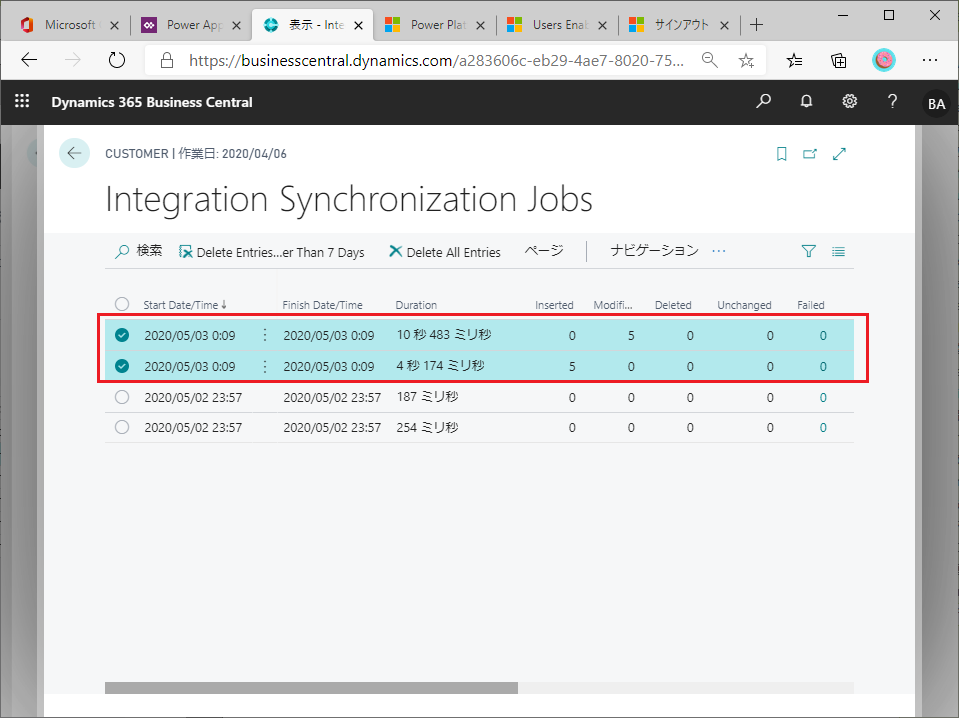This screenshot has height=718, width=959.
Task: Add page to favorites star
Action: point(746,60)
